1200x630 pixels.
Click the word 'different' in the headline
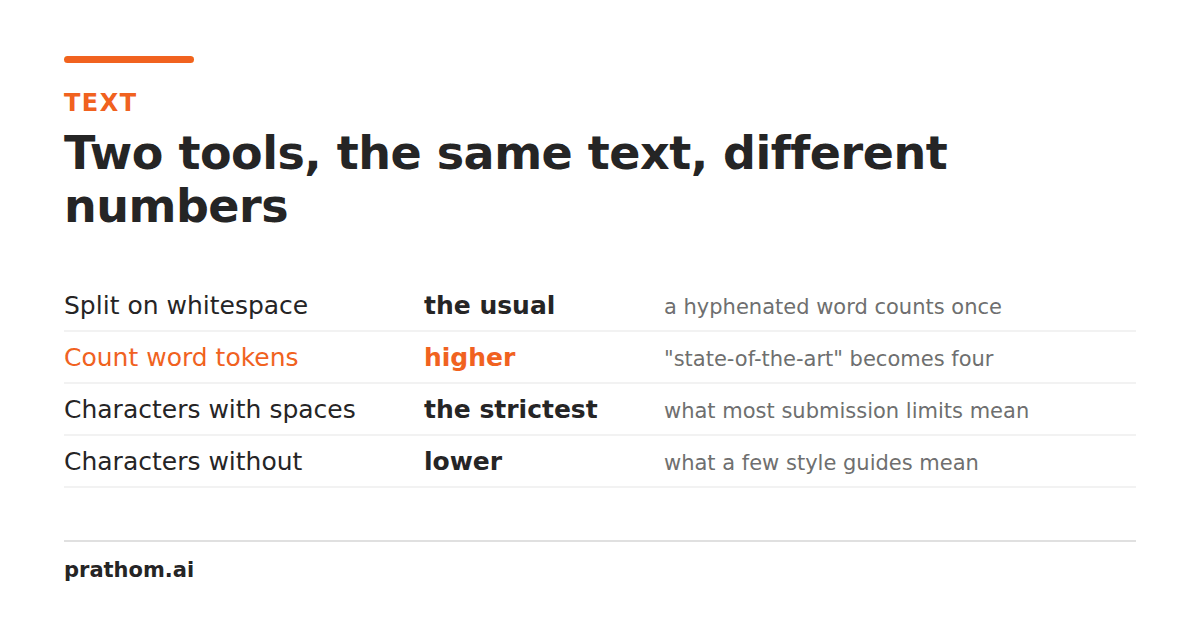[x=835, y=154]
